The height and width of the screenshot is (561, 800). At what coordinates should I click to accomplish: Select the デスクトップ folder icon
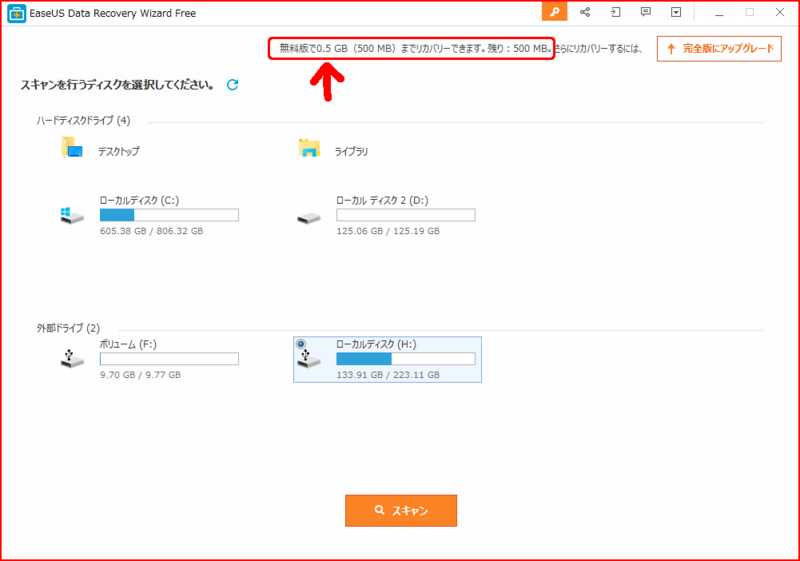coord(72,147)
